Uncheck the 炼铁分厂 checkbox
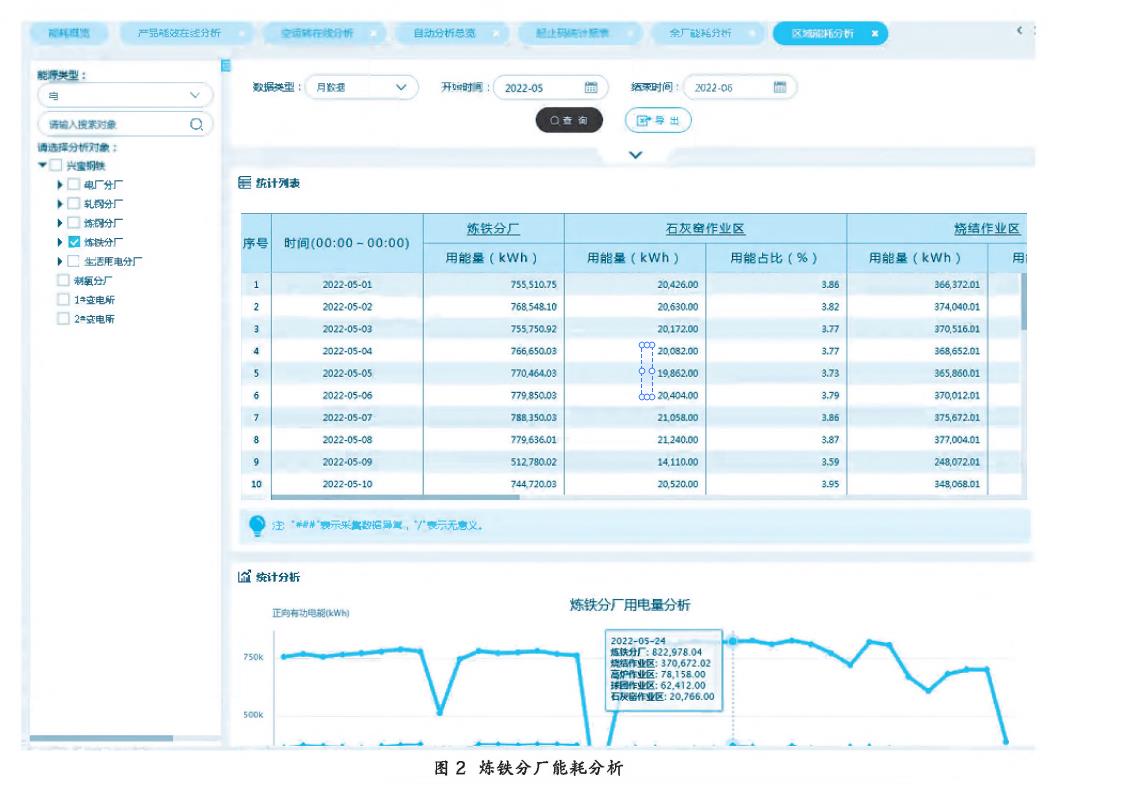 pos(75,242)
